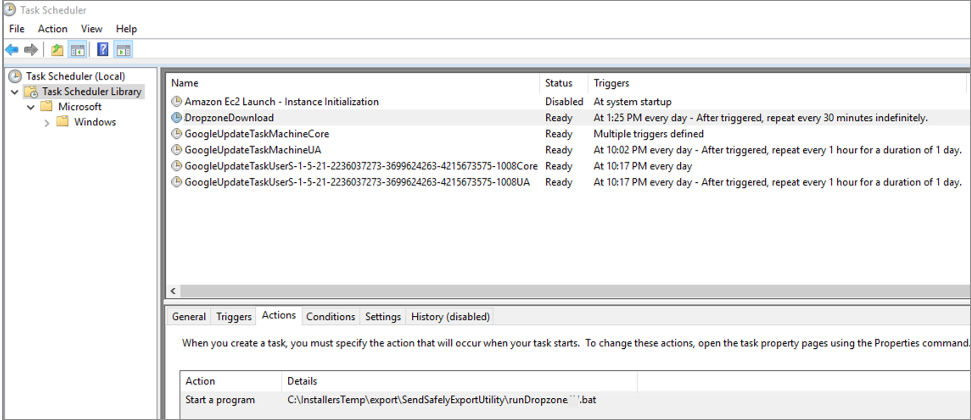Image resolution: width=971 pixels, height=420 pixels.
Task: Click the left arrow of the horizontal scrollbar
Action: coord(173,291)
